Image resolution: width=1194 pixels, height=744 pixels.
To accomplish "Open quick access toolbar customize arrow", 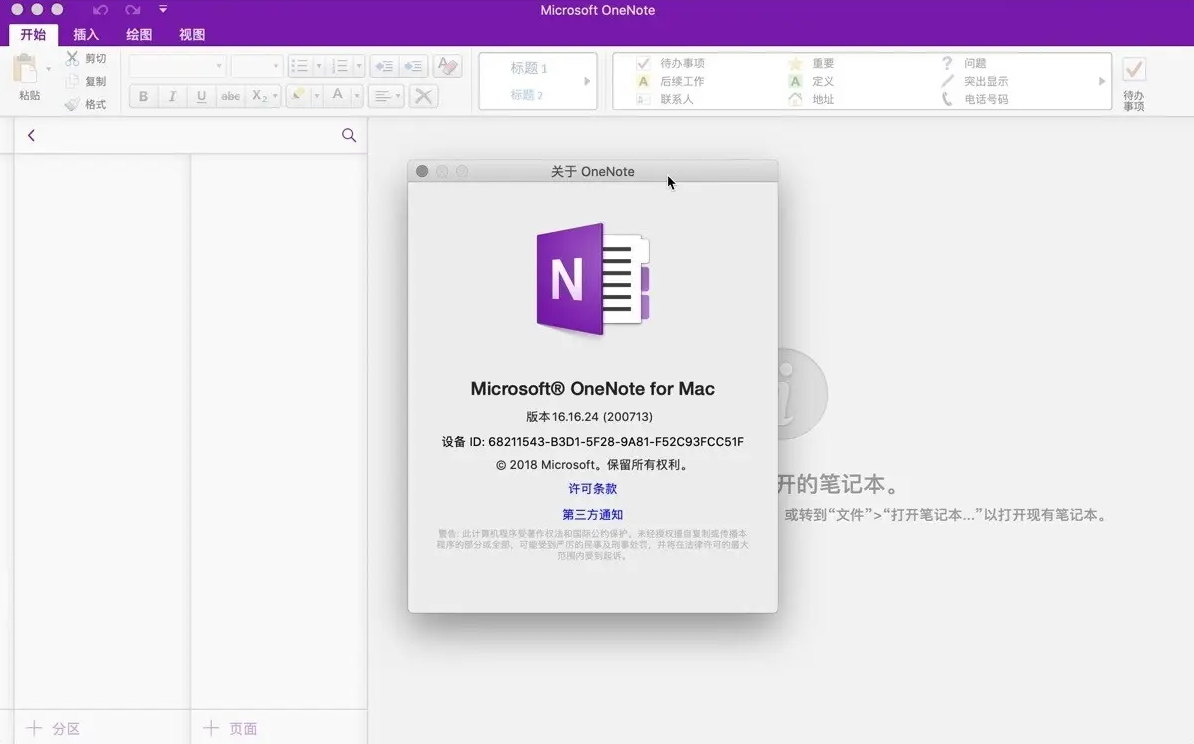I will click(x=163, y=9).
